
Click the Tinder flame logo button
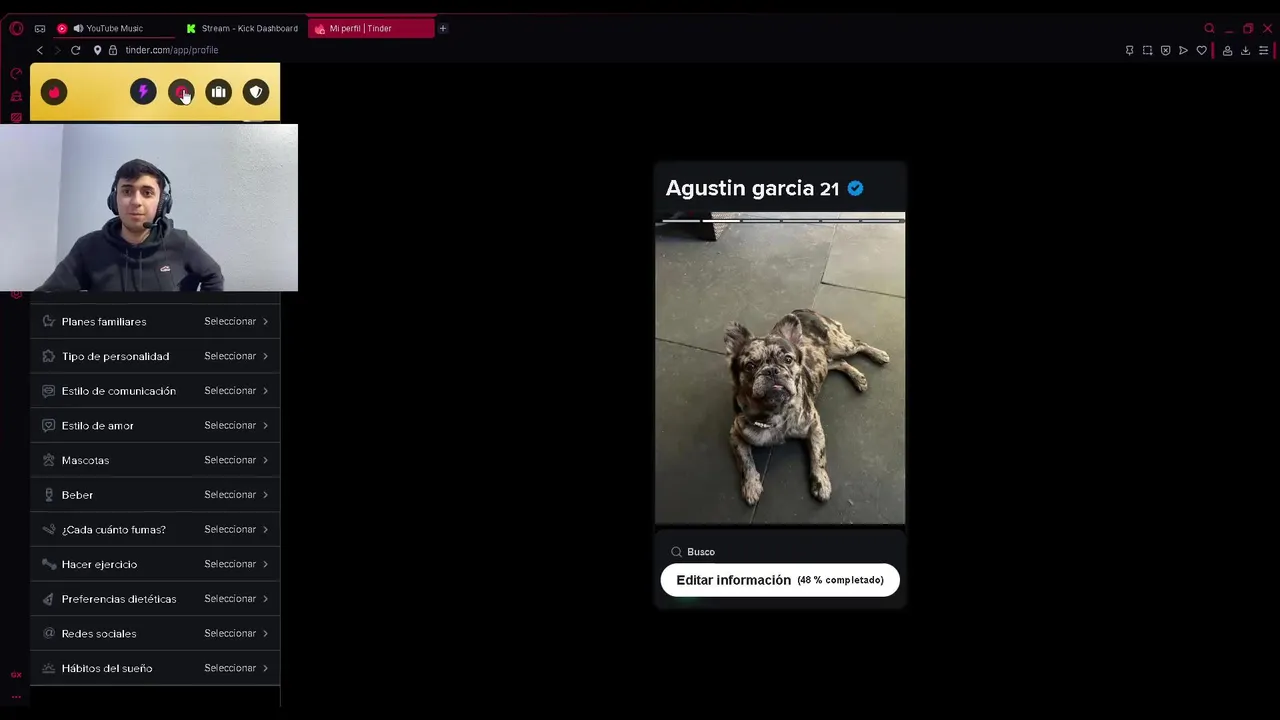click(54, 92)
